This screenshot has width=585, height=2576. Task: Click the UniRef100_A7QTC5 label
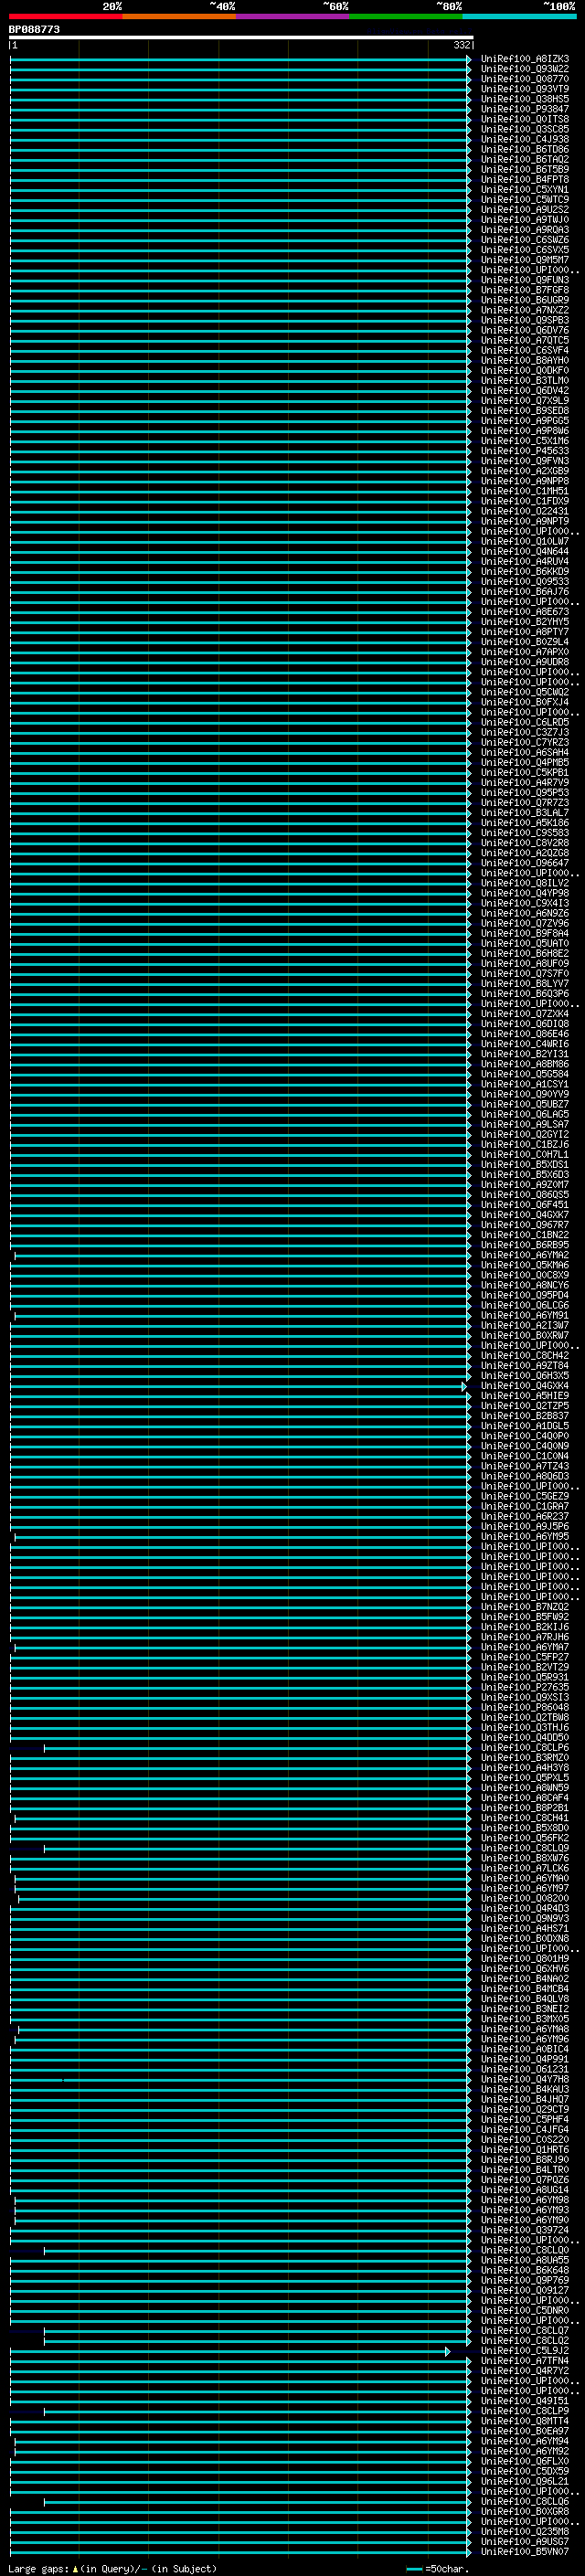point(525,341)
